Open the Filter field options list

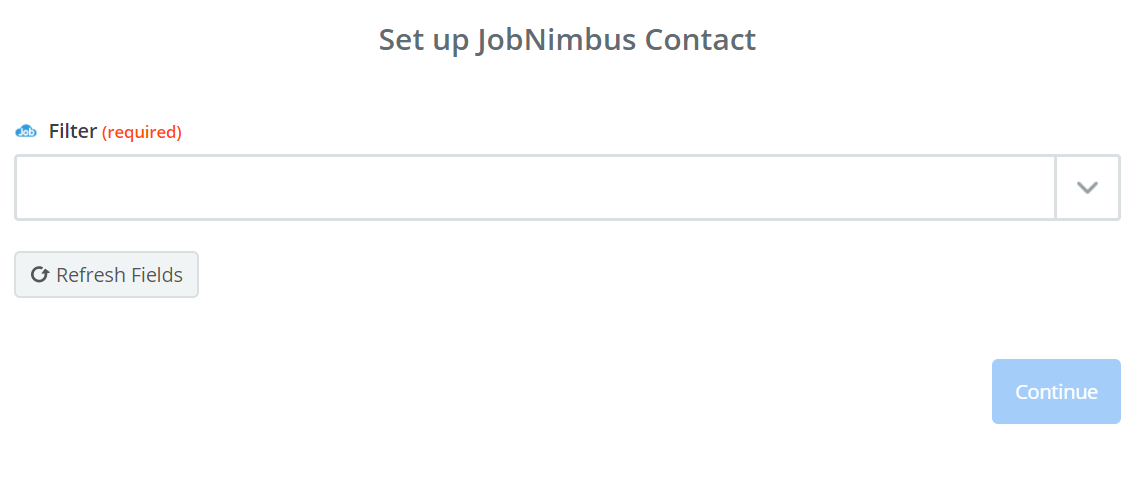(x=1087, y=187)
